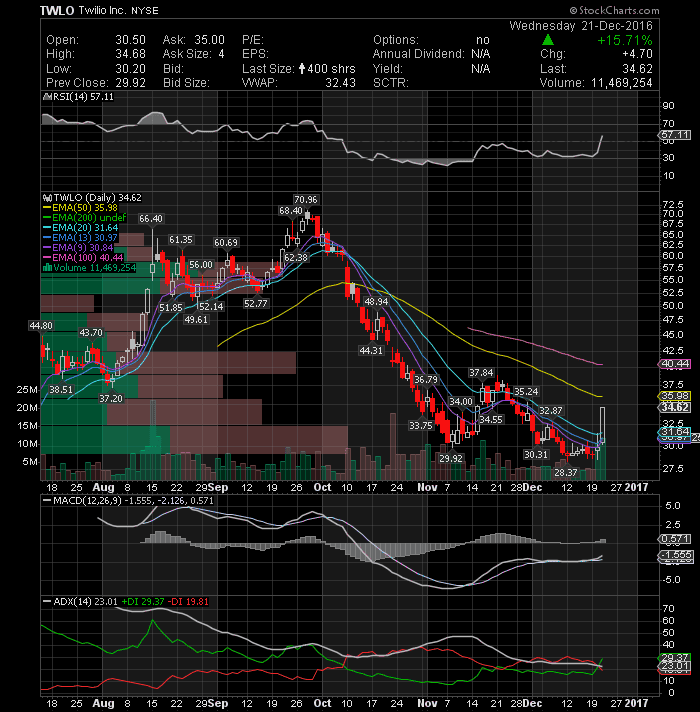Click the 57.11 RSI axis value tag
Screen dimensions: 700x712
(674, 135)
